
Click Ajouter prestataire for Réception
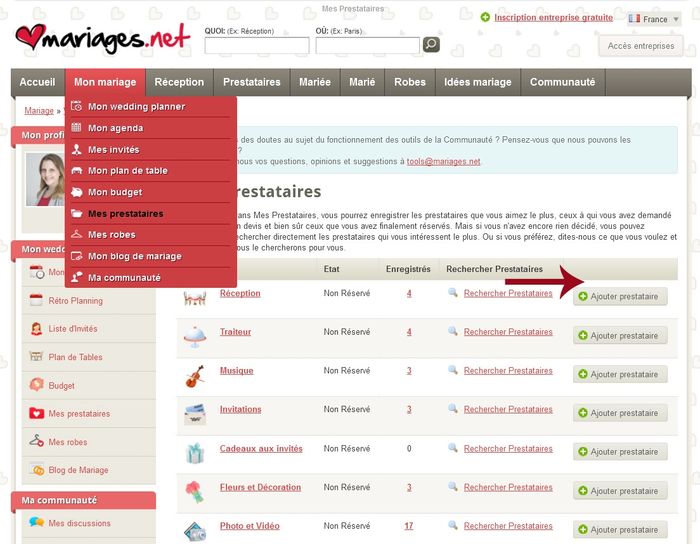[x=620, y=296]
